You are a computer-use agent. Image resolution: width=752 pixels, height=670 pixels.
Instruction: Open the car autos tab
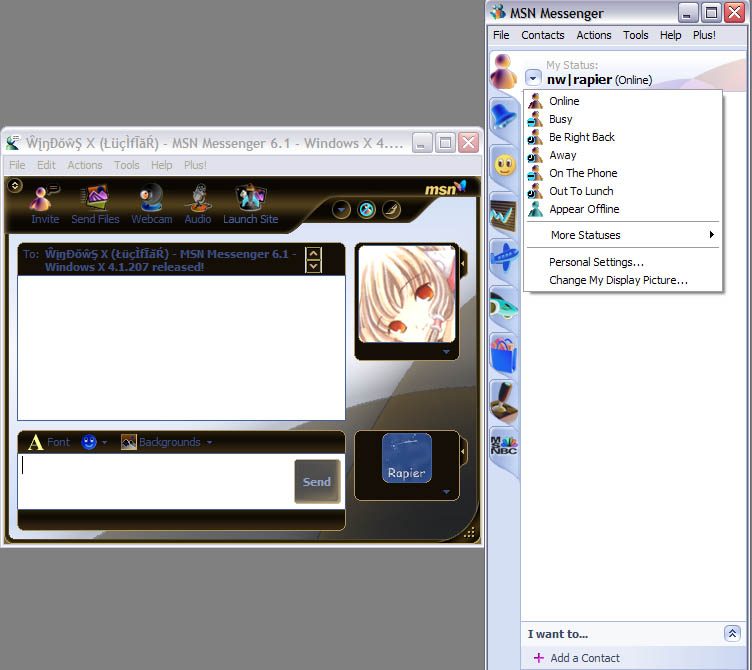pos(504,306)
